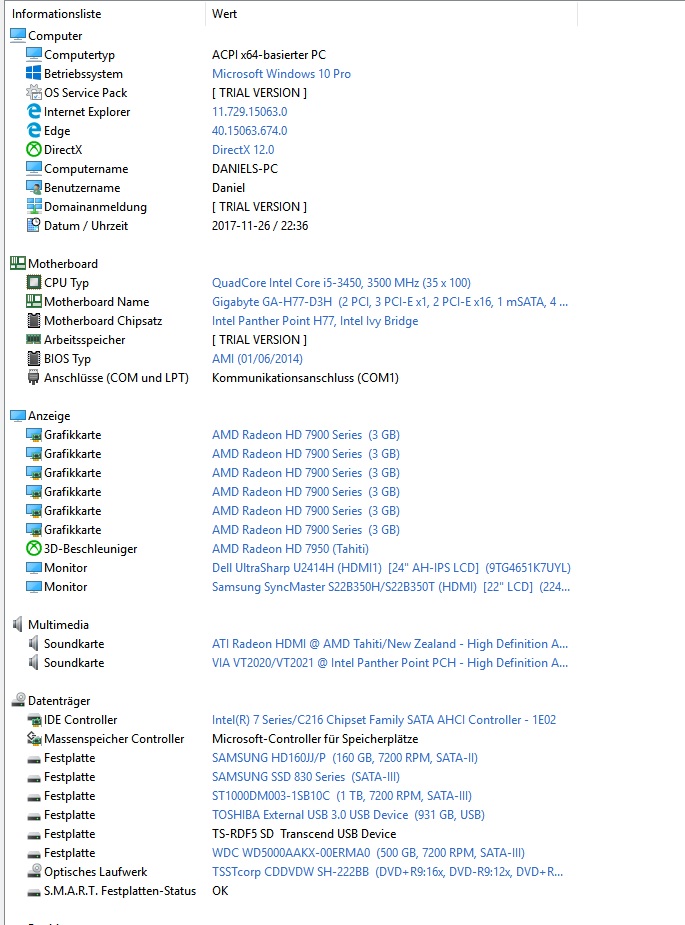Select the Kommunikationsanschluss (COM1) value
The width and height of the screenshot is (685, 925).
point(305,378)
